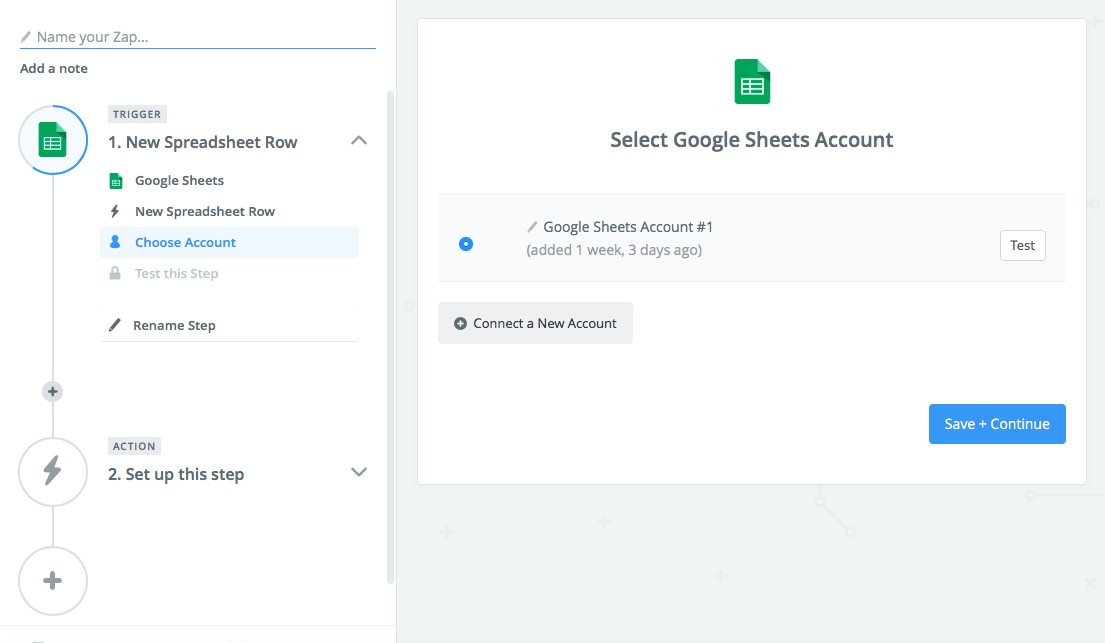
Task: Click the chevron next to 2. Set up this step
Action: point(358,472)
